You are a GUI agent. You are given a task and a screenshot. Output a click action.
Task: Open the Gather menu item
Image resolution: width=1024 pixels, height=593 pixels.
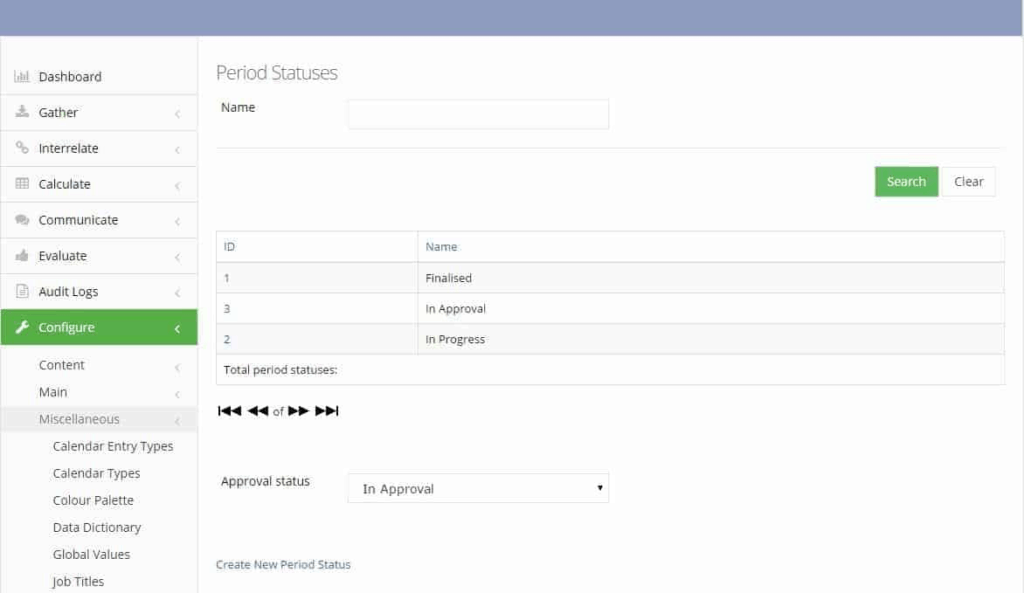[x=99, y=112]
